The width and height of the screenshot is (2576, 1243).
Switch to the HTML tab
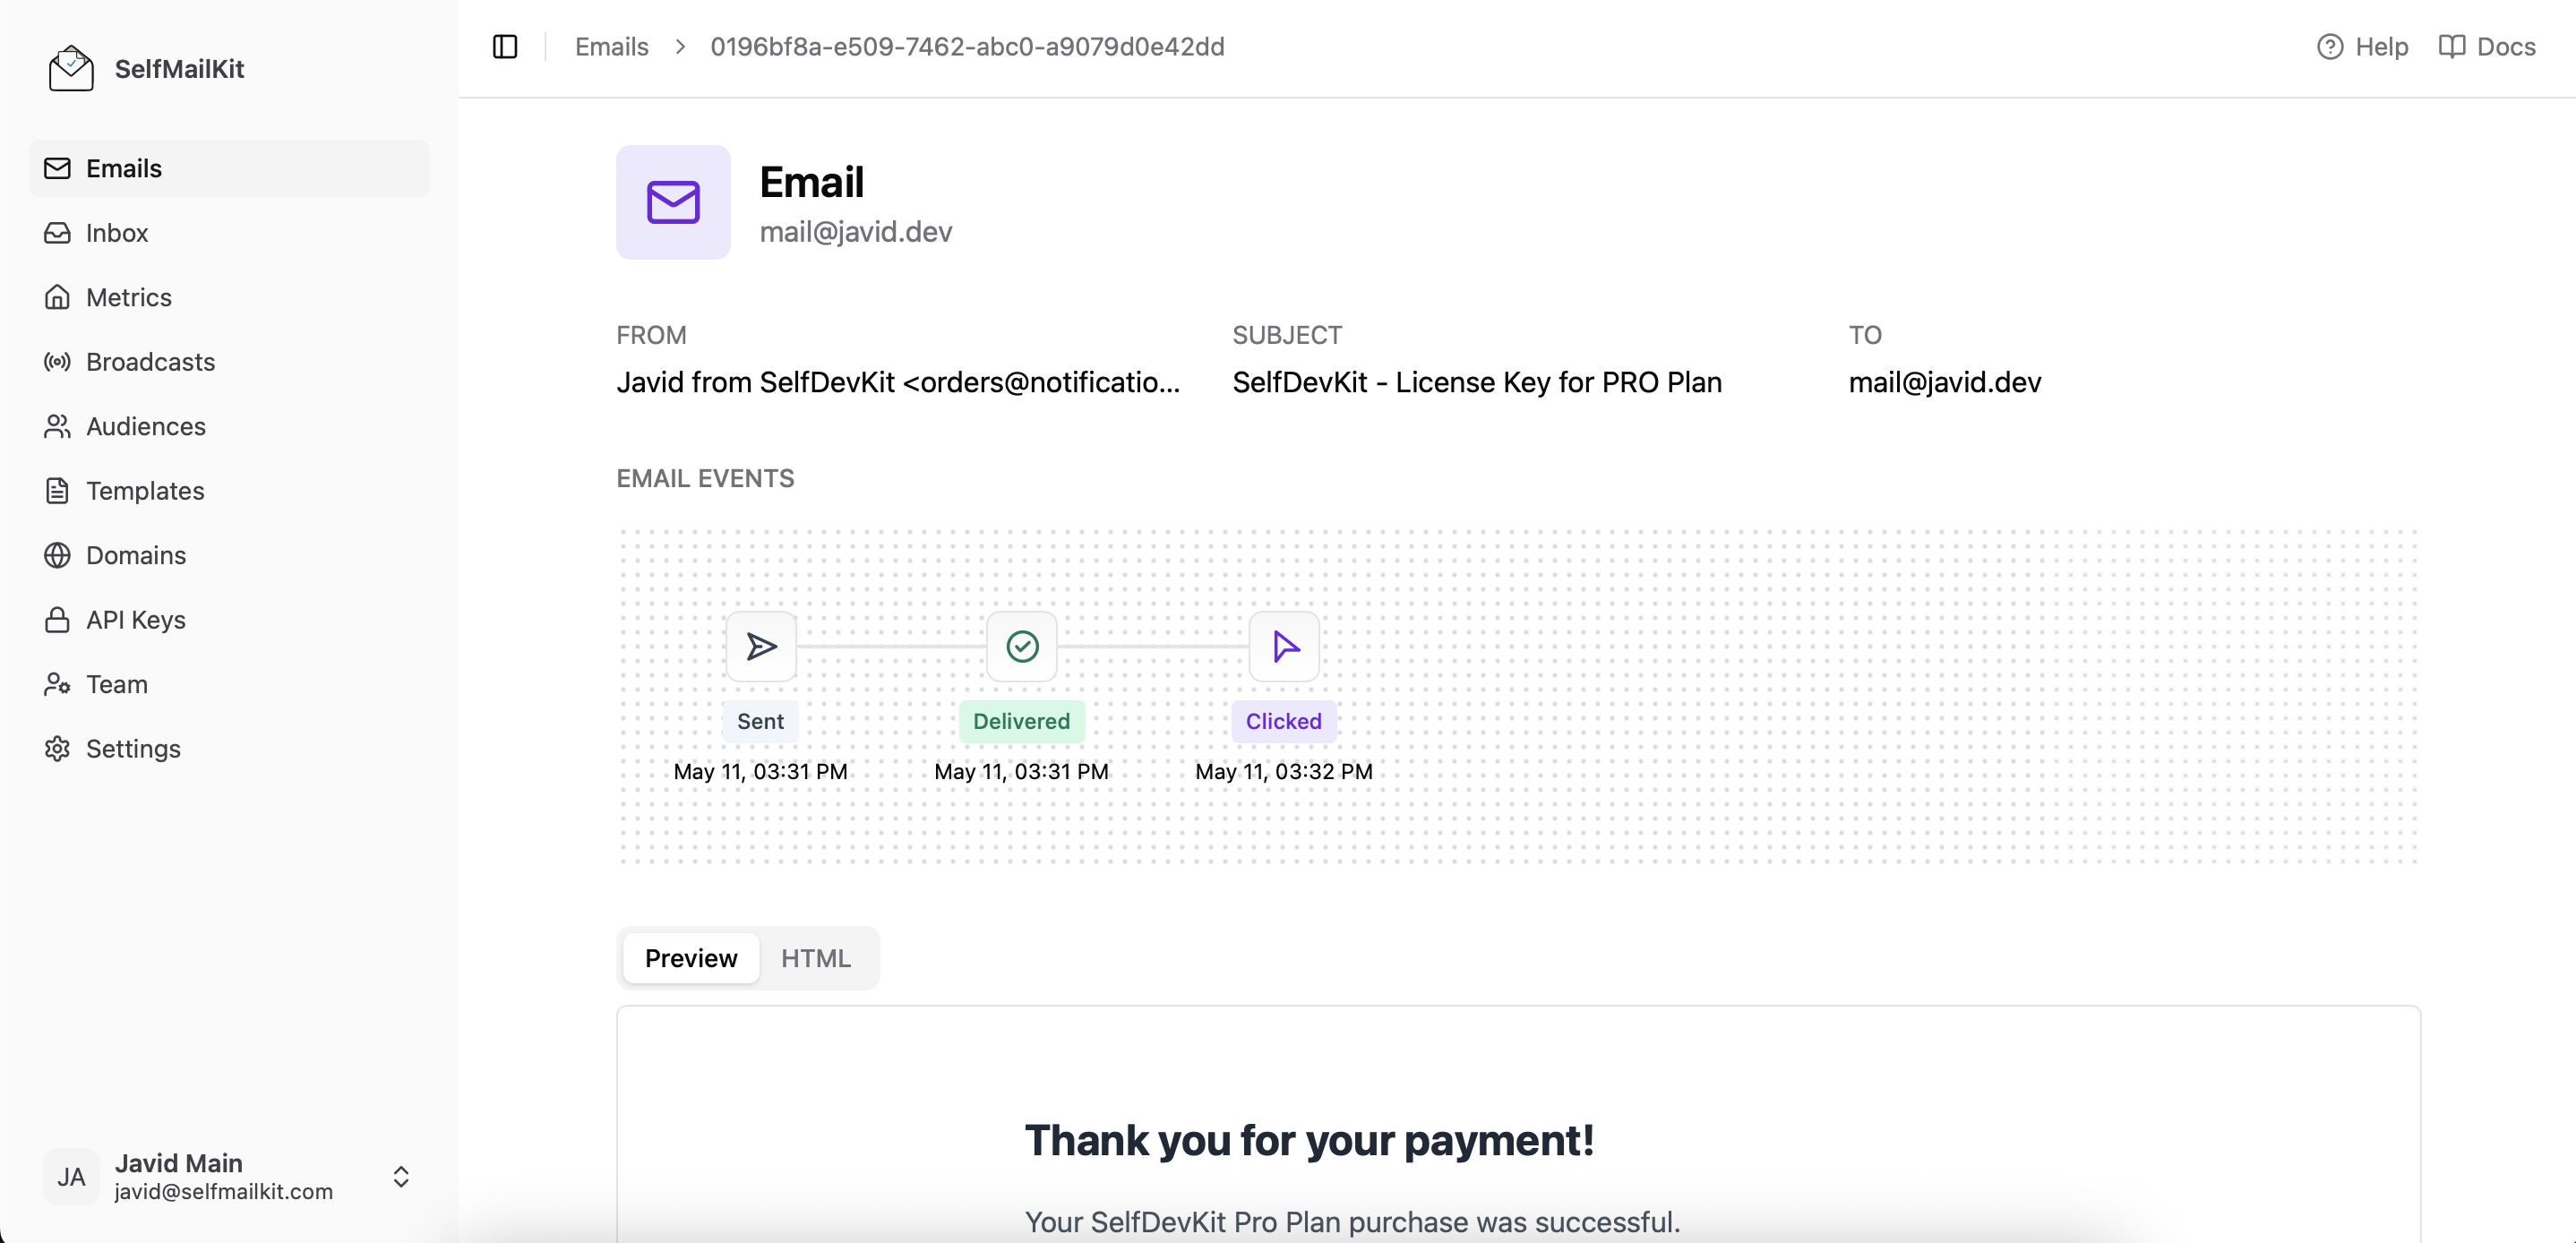click(x=816, y=958)
